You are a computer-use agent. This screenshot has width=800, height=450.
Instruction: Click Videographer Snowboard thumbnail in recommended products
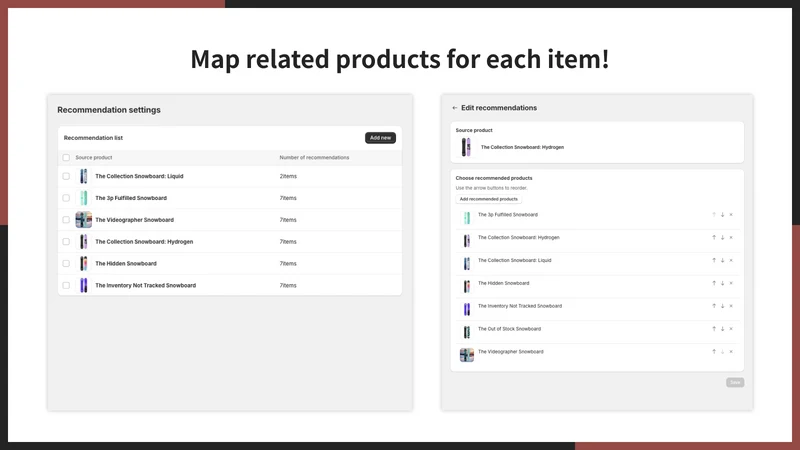pos(467,355)
